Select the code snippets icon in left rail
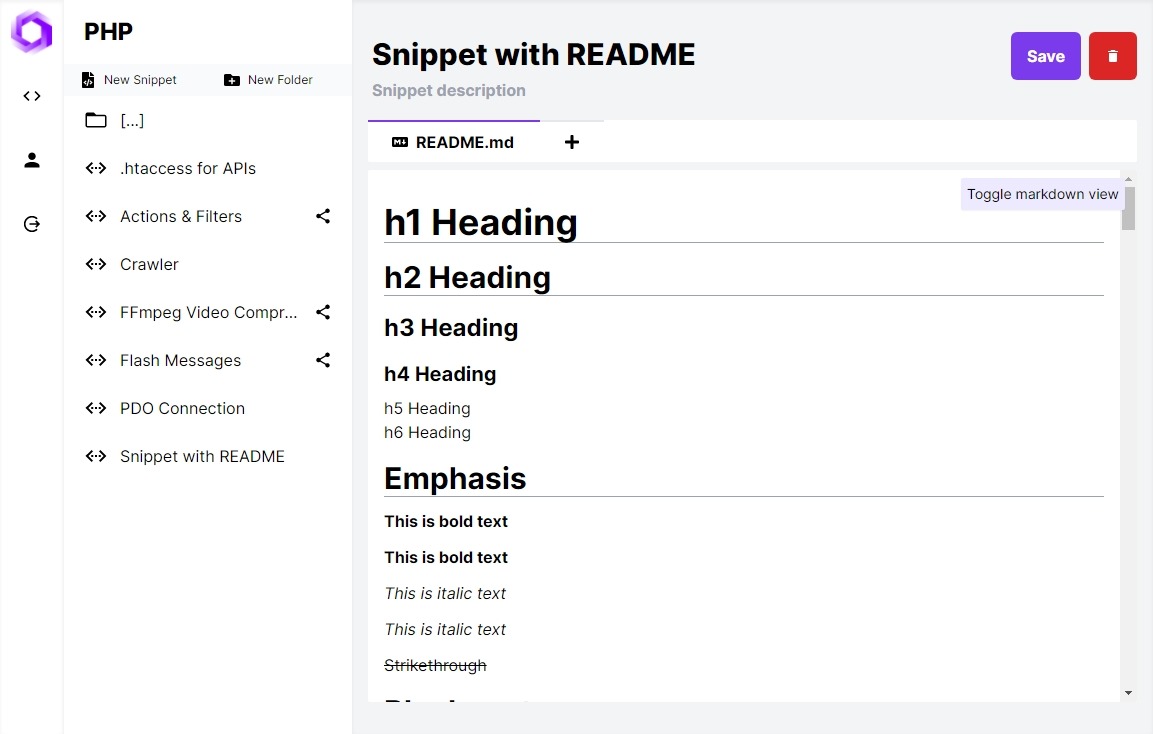The image size is (1153, 734). coord(31,95)
